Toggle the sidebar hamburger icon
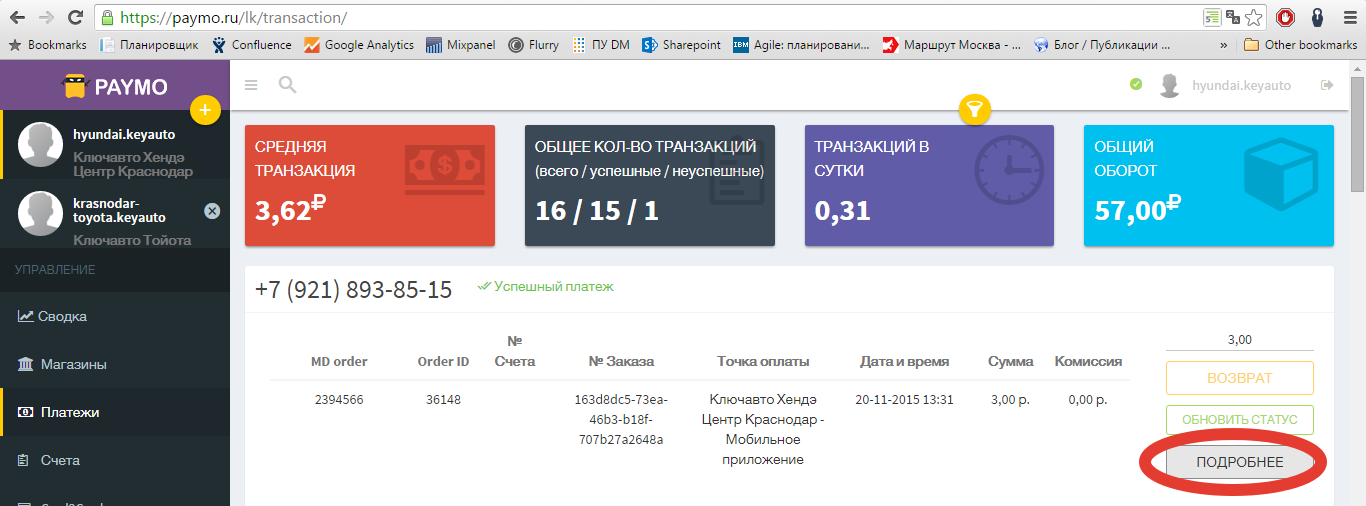This screenshot has height=506, width=1366. coord(251,86)
